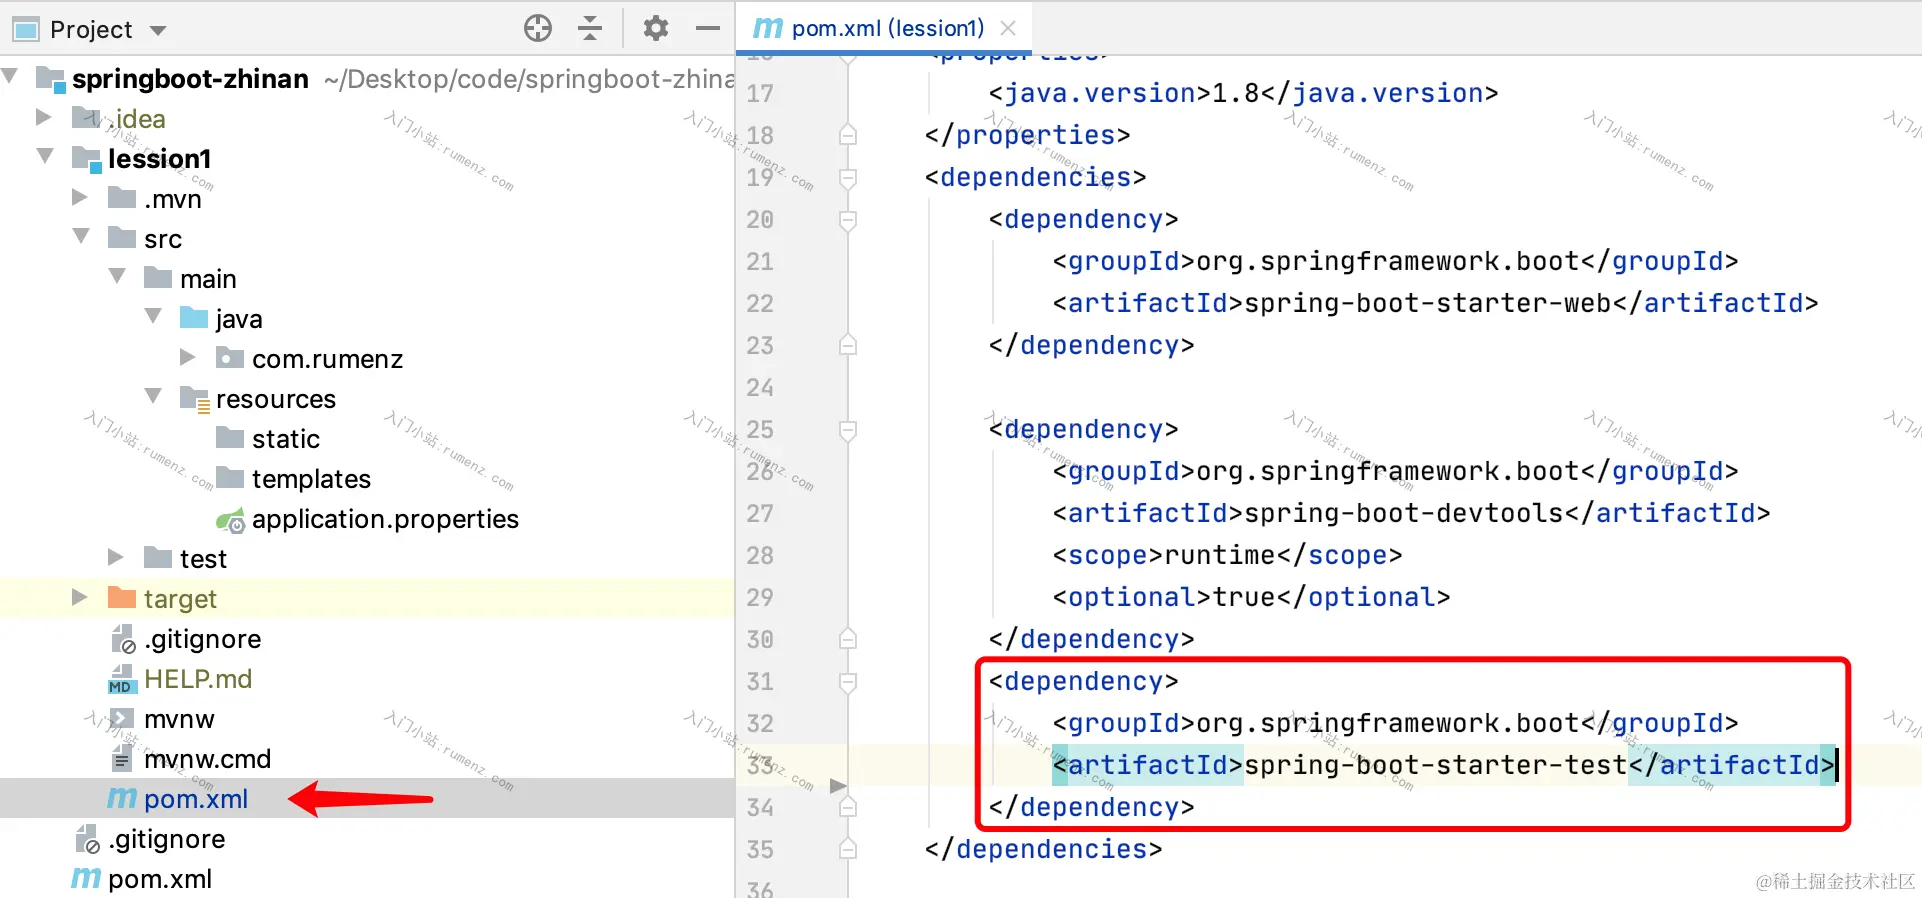
Task: Collapse the springboot-zhinan root node
Action: pos(10,76)
